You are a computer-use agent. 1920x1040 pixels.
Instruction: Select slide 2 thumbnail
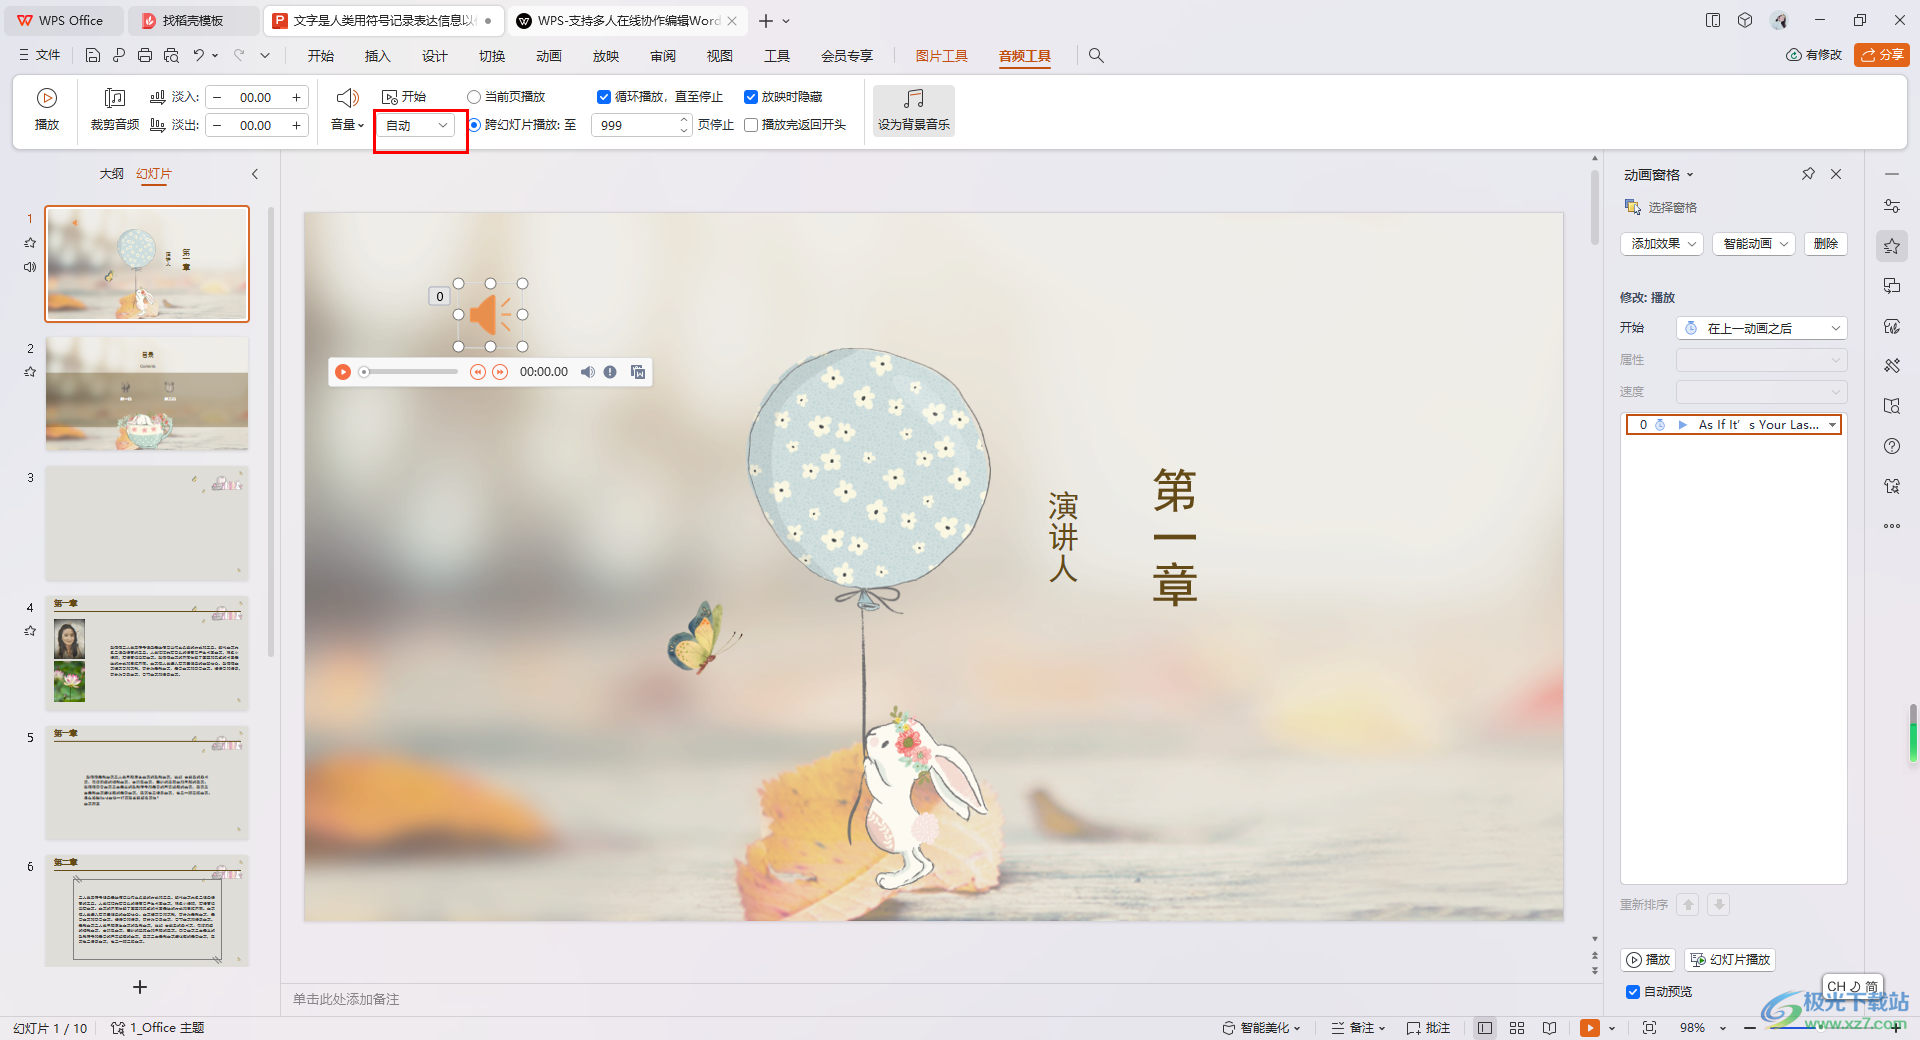pos(147,393)
